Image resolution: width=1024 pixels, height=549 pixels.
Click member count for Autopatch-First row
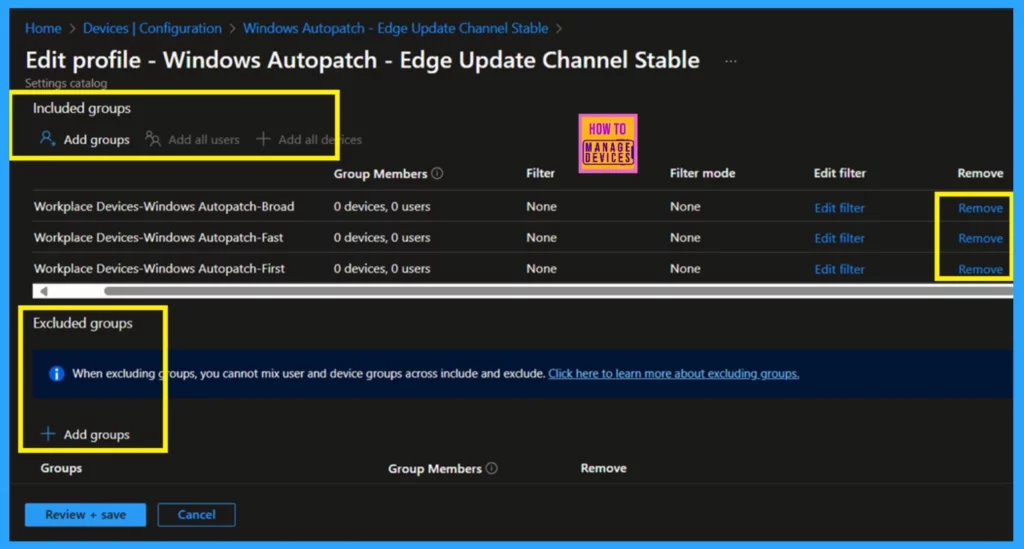(x=382, y=268)
